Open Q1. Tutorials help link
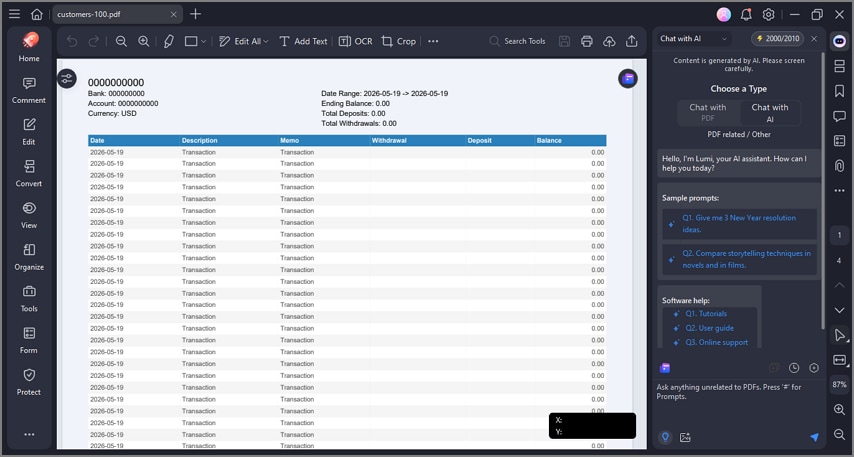 coord(706,314)
